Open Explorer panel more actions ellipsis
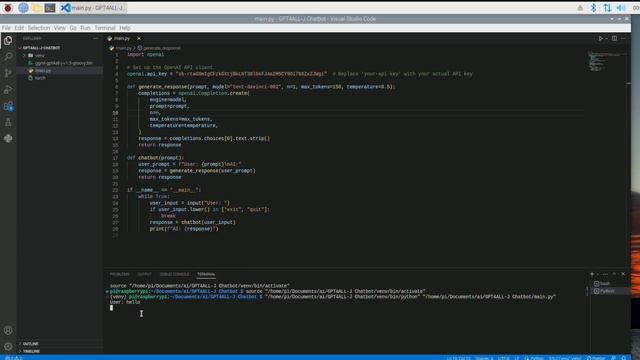This screenshot has width=640, height=360. click(96, 38)
